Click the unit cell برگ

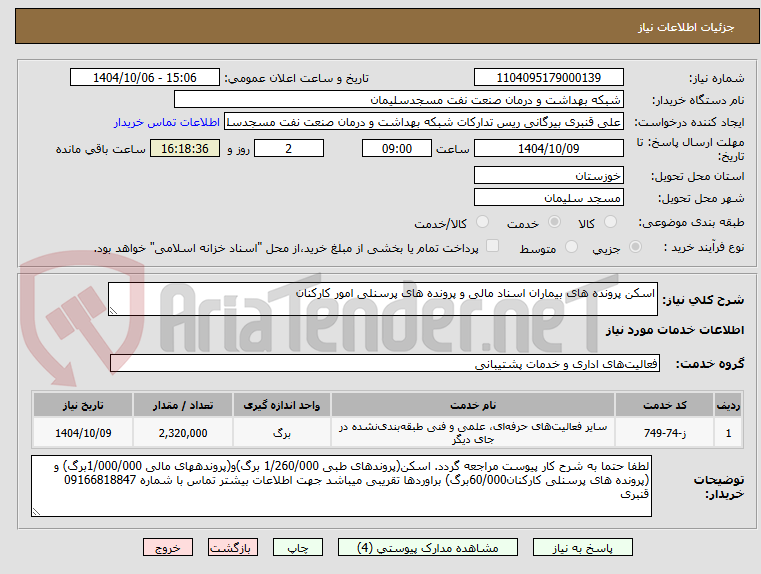(281, 433)
